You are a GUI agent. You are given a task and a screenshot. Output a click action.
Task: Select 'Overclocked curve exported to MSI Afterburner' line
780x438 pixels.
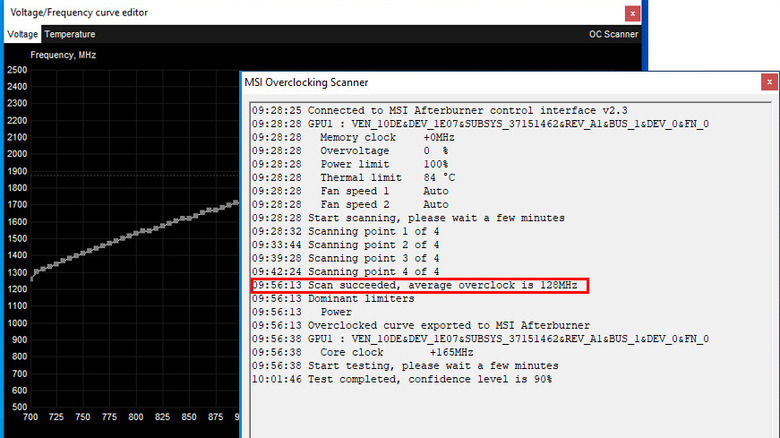(x=421, y=326)
